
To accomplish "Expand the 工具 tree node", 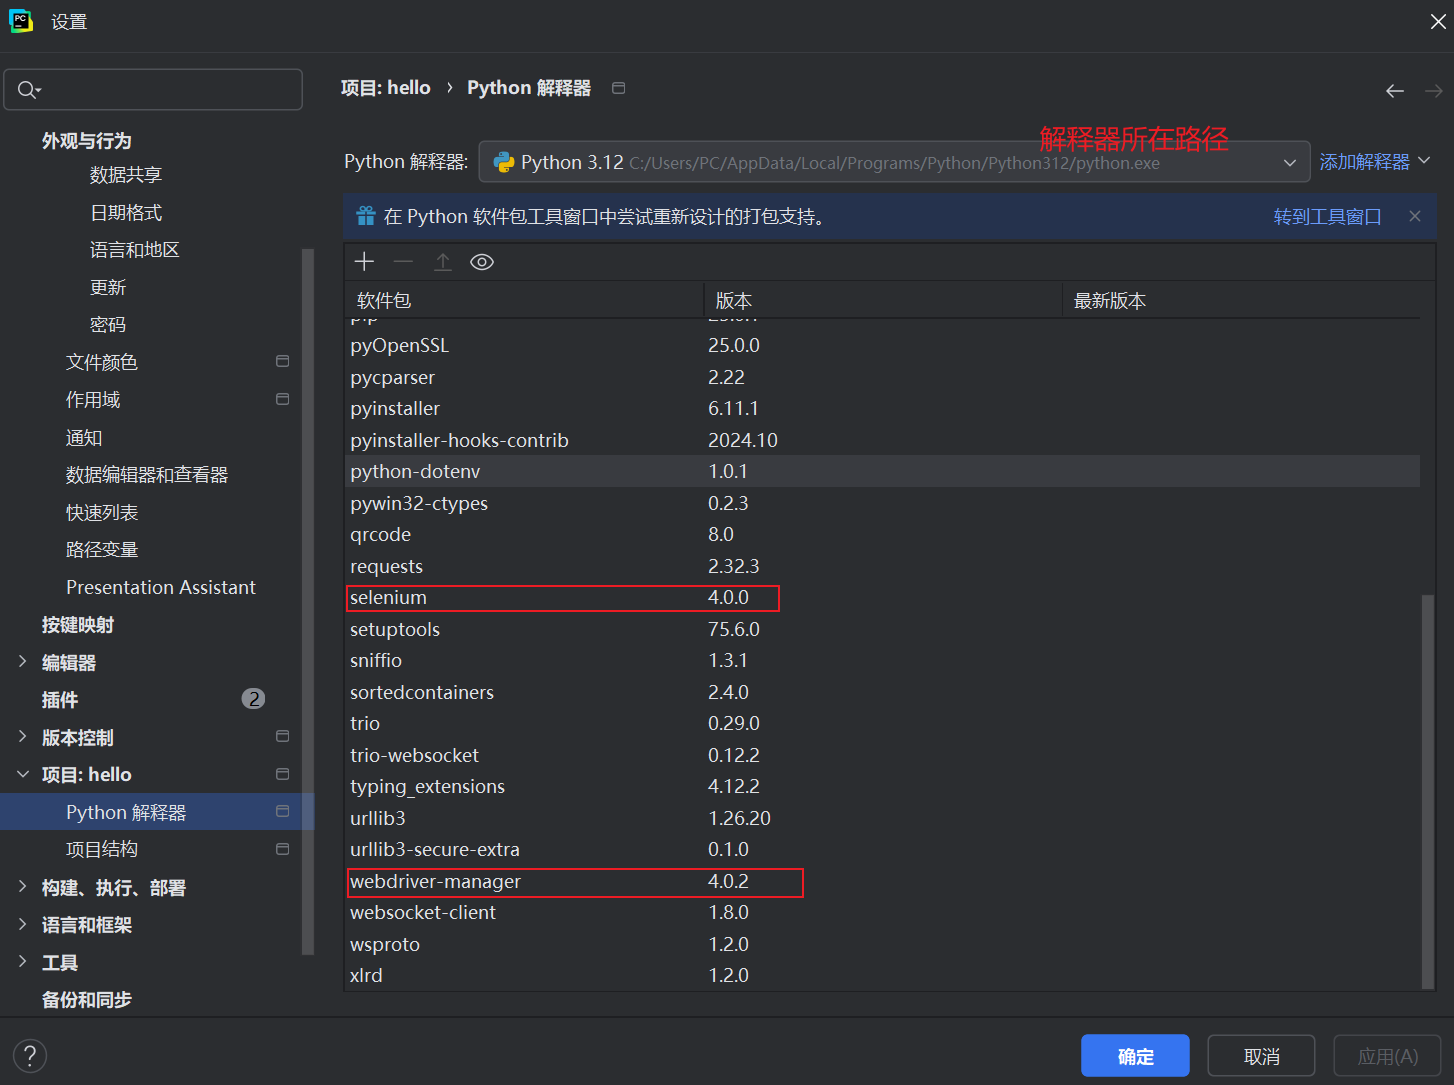I will (22, 961).
